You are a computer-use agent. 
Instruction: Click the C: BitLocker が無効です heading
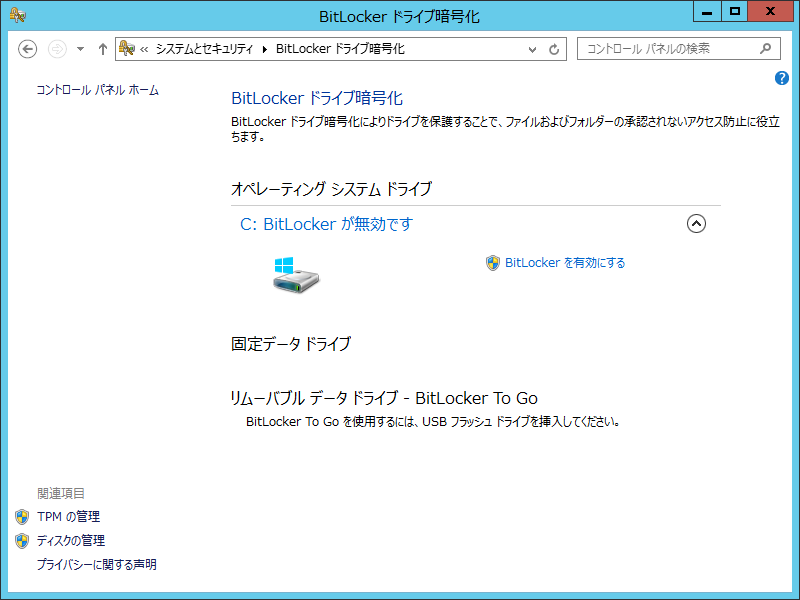click(x=327, y=224)
